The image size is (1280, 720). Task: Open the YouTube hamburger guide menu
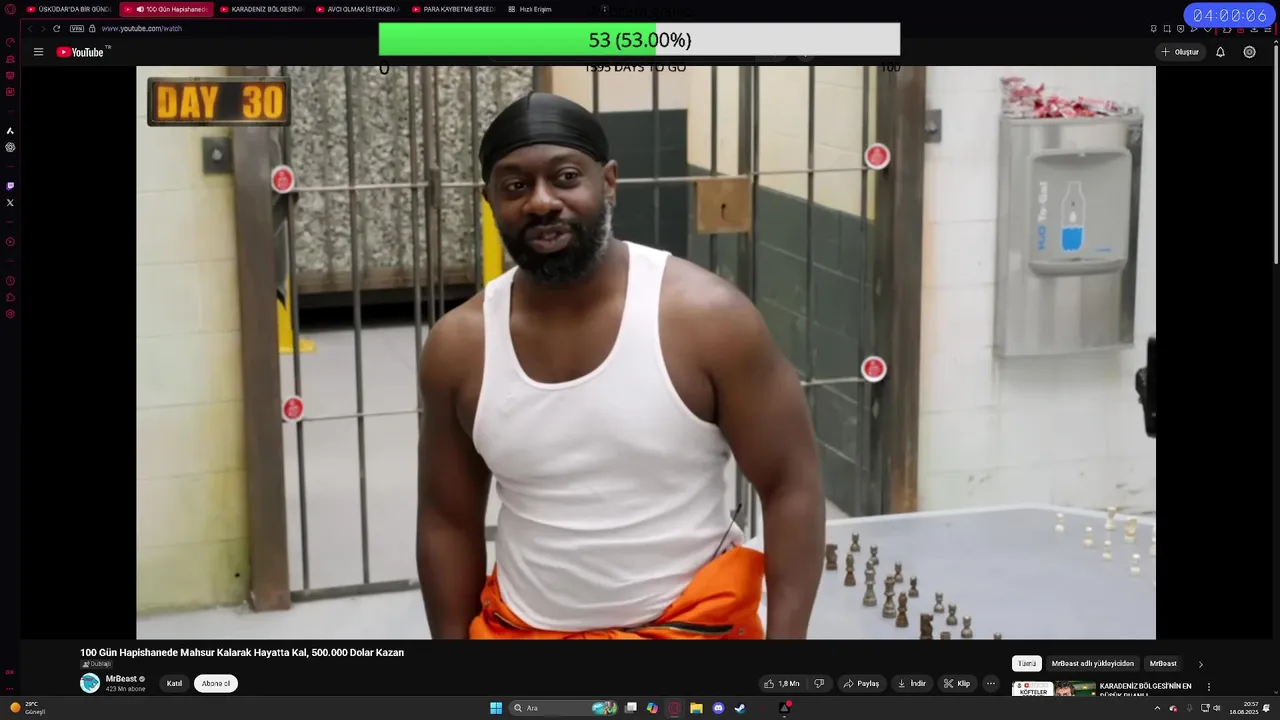click(38, 52)
